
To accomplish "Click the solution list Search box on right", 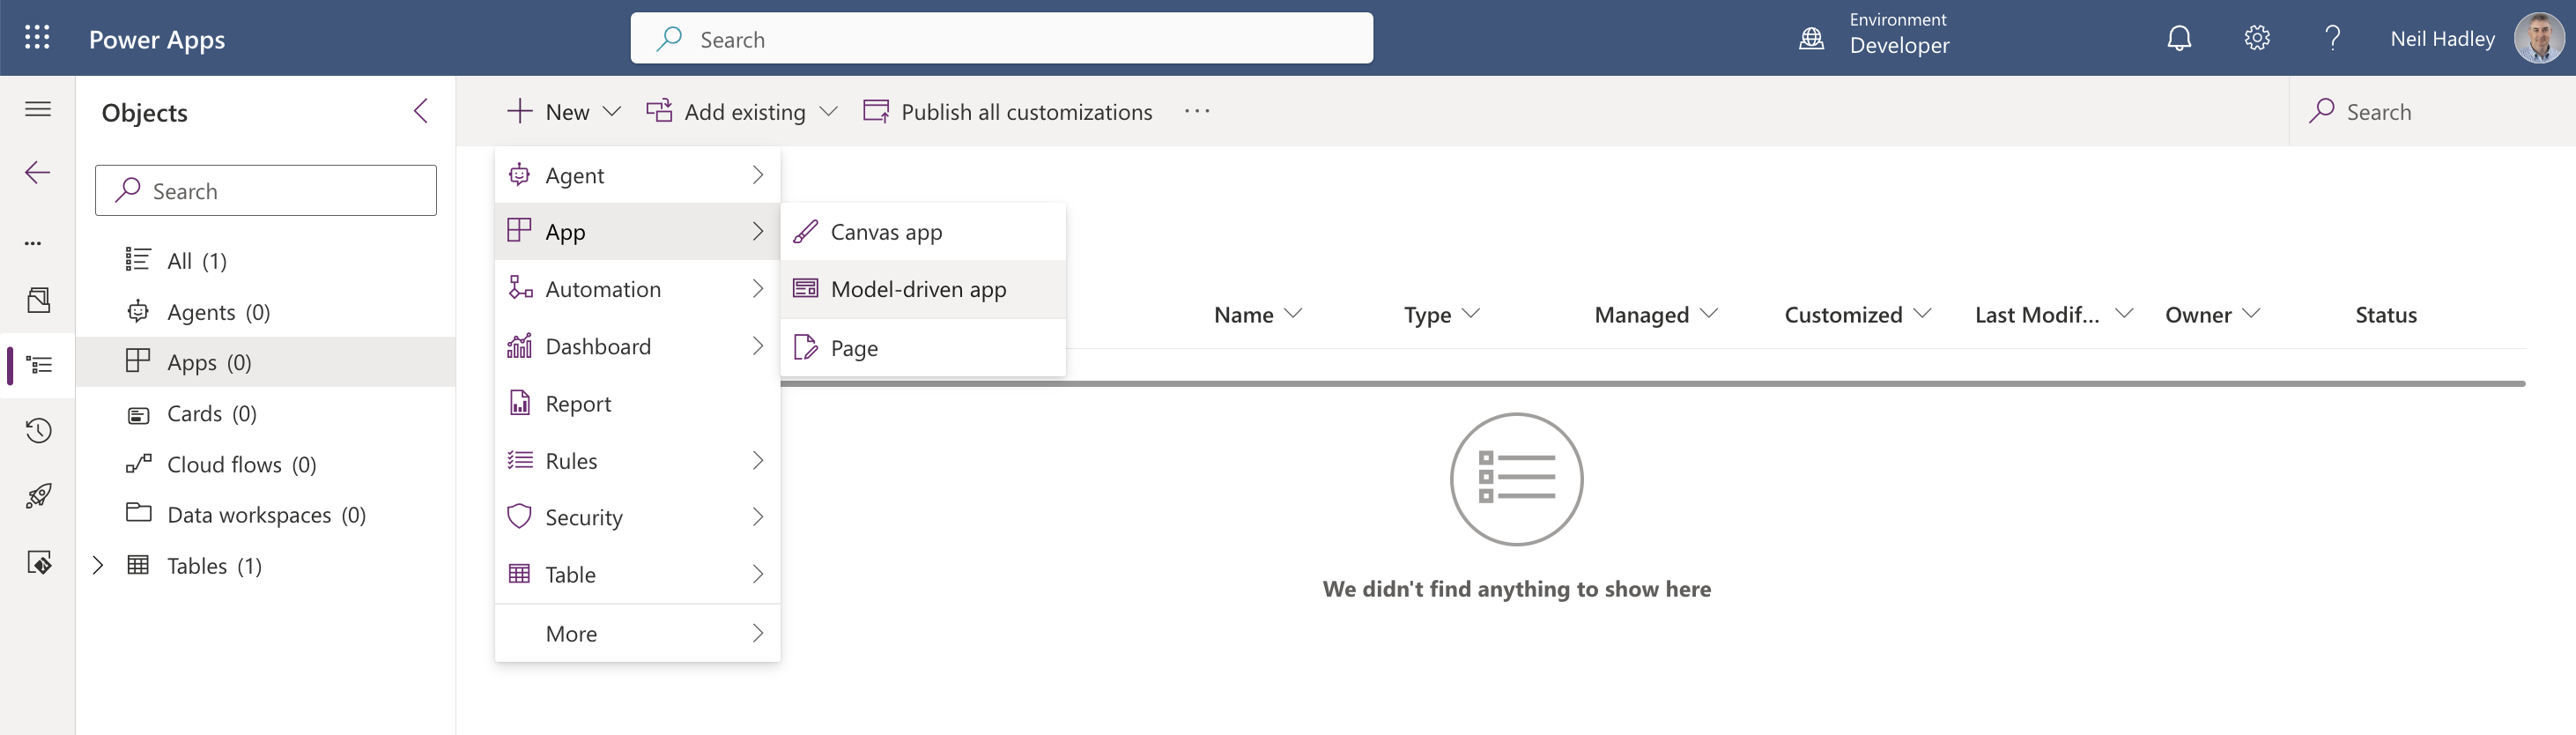I will pos(2432,111).
